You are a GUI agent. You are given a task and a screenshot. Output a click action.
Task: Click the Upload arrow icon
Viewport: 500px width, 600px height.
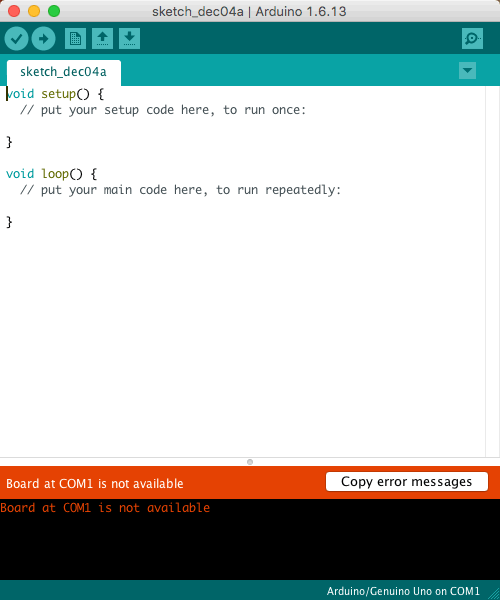click(x=44, y=39)
